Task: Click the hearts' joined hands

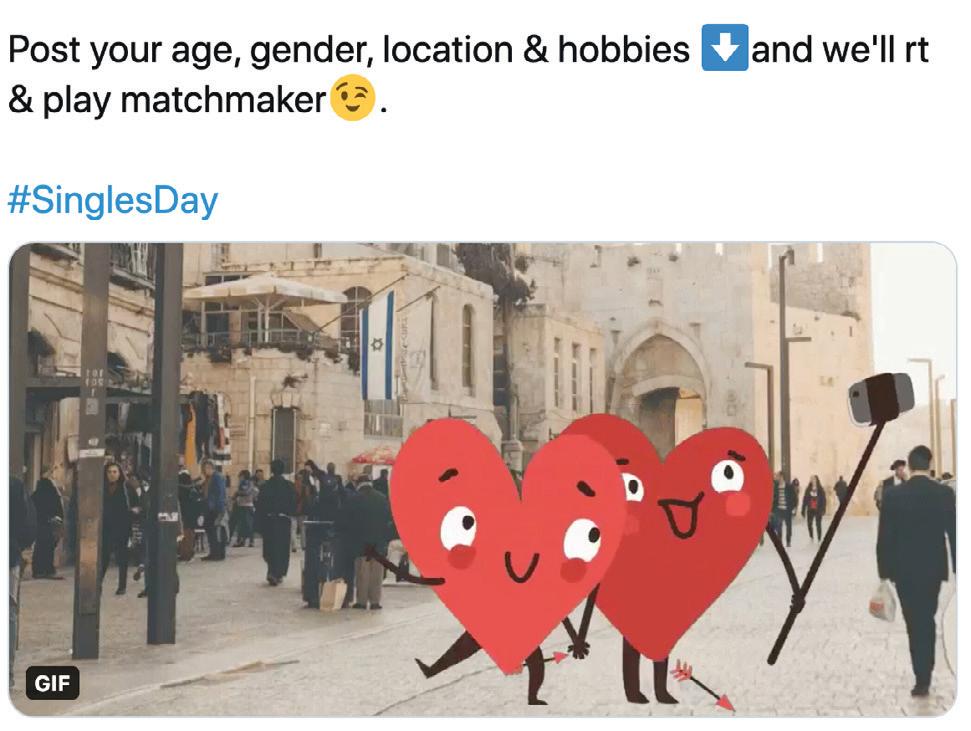Action: (579, 648)
